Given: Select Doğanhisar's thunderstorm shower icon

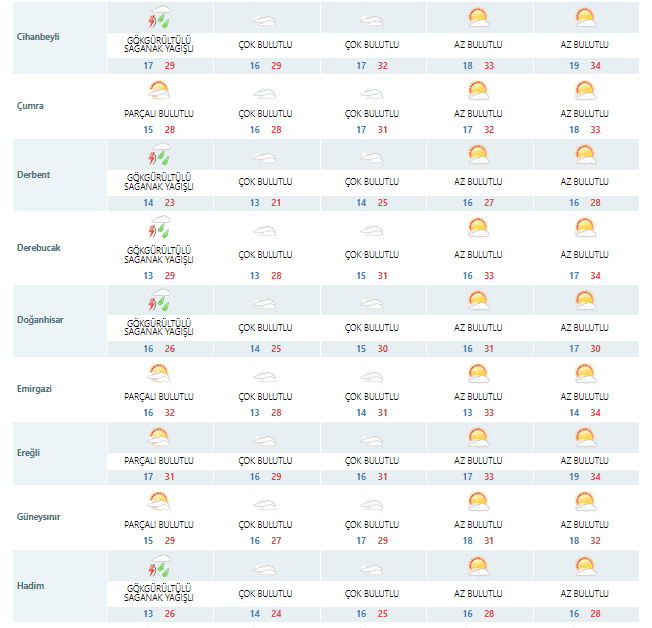Looking at the screenshot, I should coord(159,299).
